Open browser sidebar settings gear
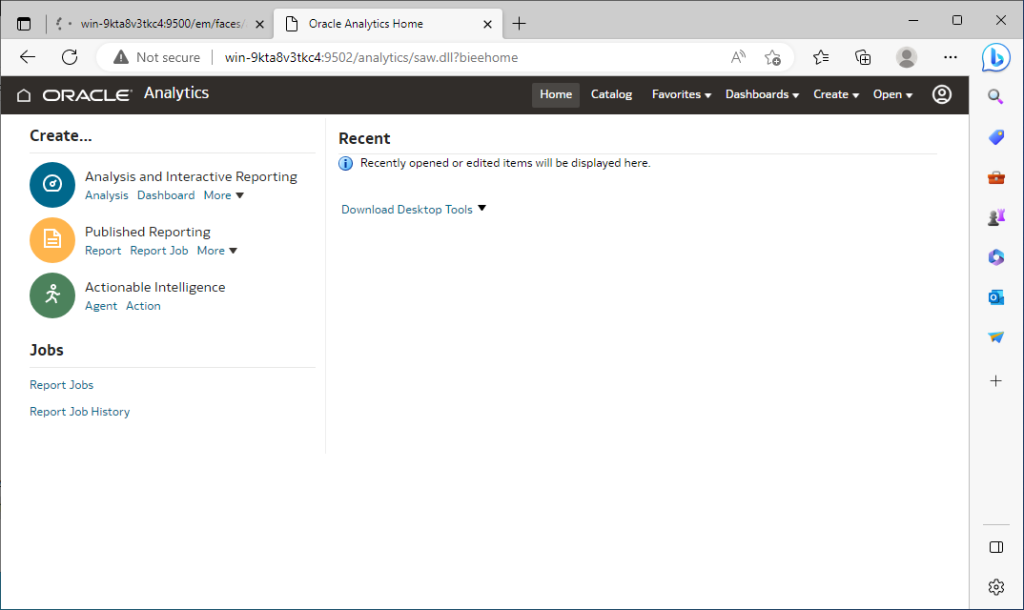 coord(996,587)
